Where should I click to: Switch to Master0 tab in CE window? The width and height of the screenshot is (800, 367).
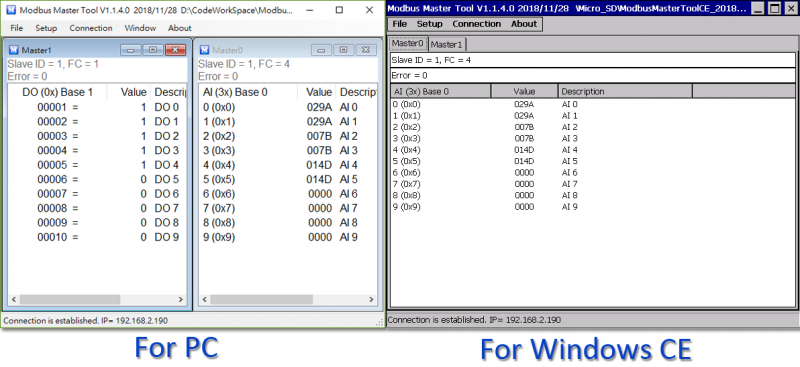[x=408, y=44]
